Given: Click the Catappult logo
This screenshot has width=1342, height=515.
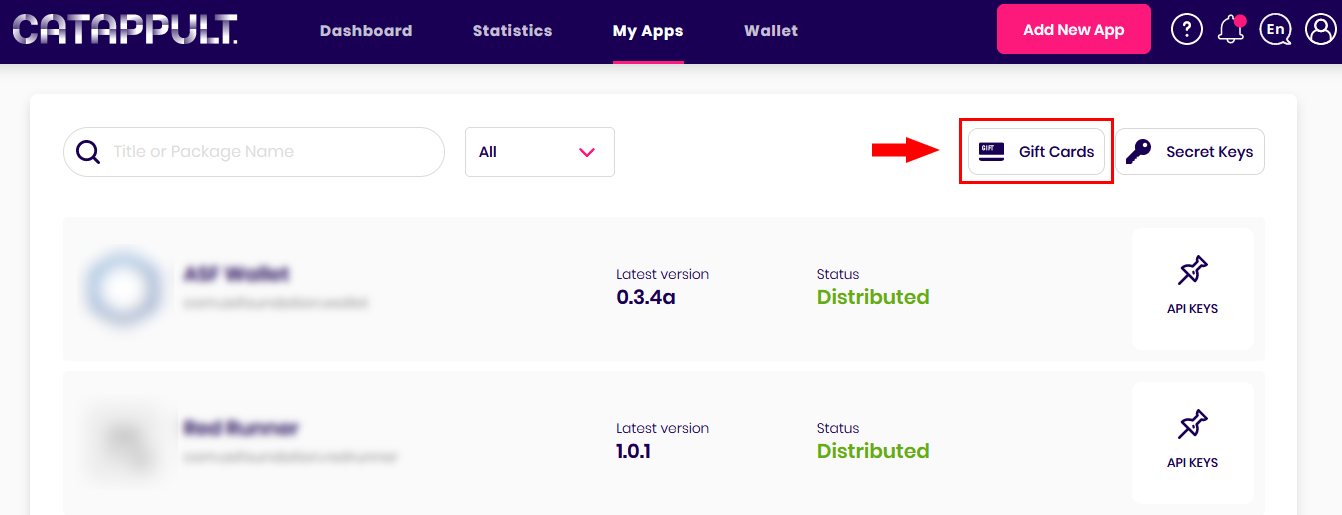Looking at the screenshot, I should 125,30.
